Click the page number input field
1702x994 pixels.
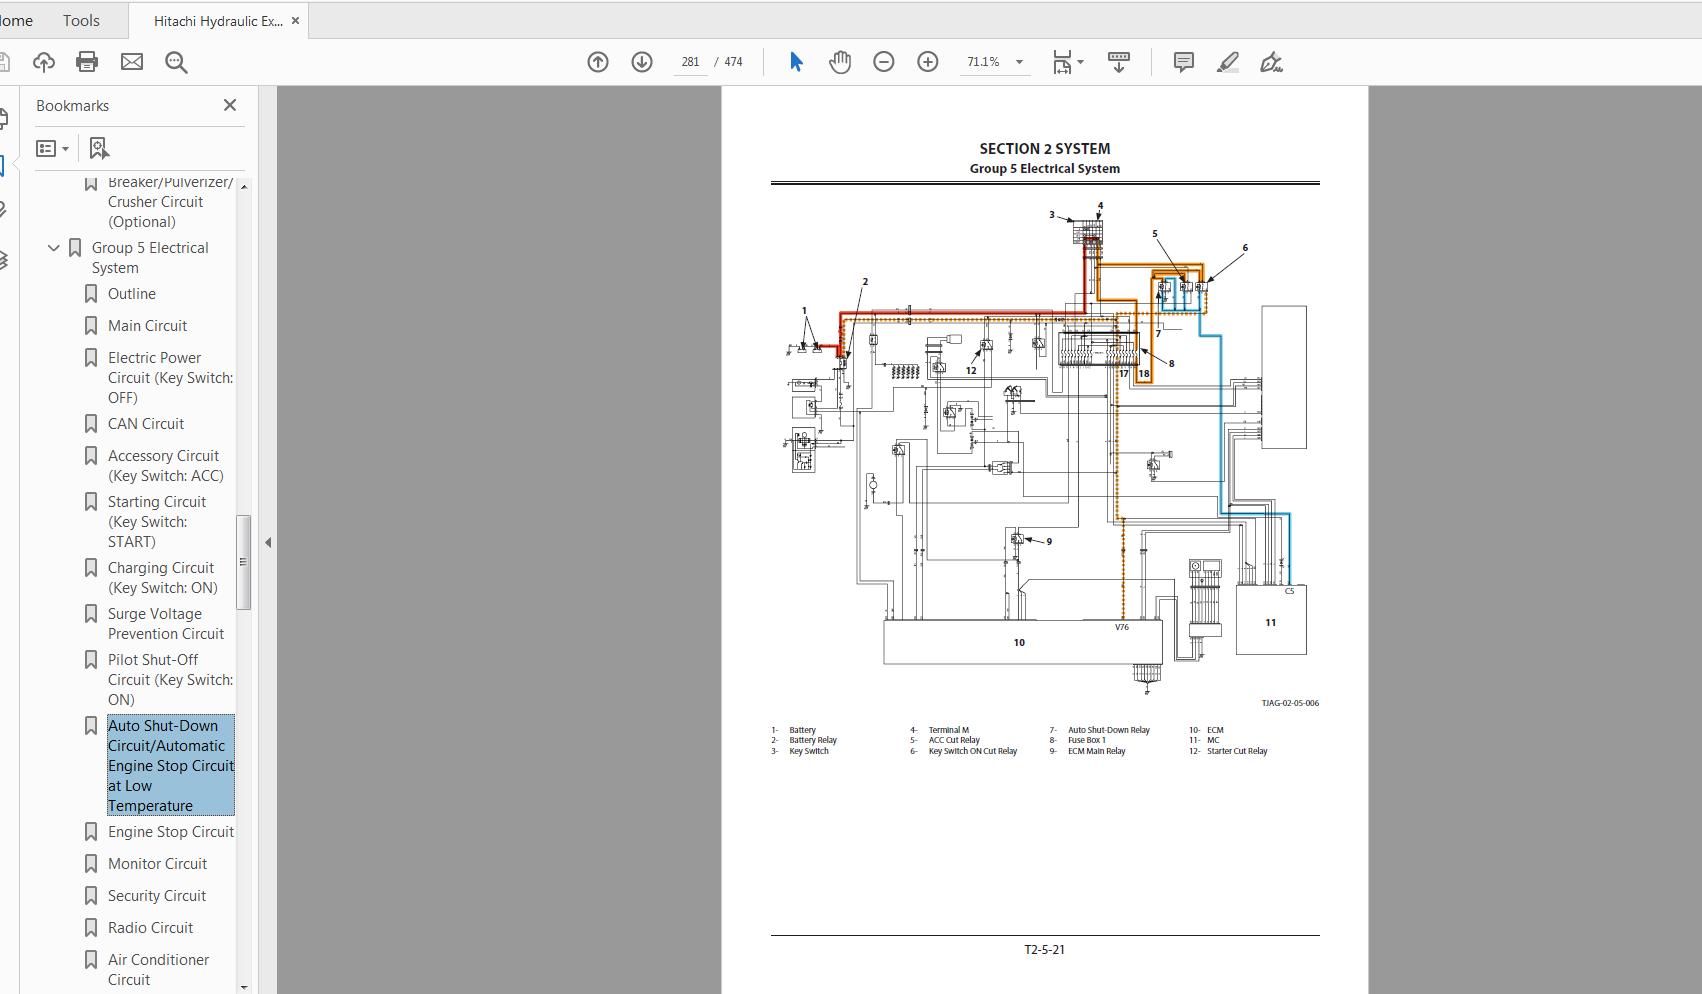[690, 61]
